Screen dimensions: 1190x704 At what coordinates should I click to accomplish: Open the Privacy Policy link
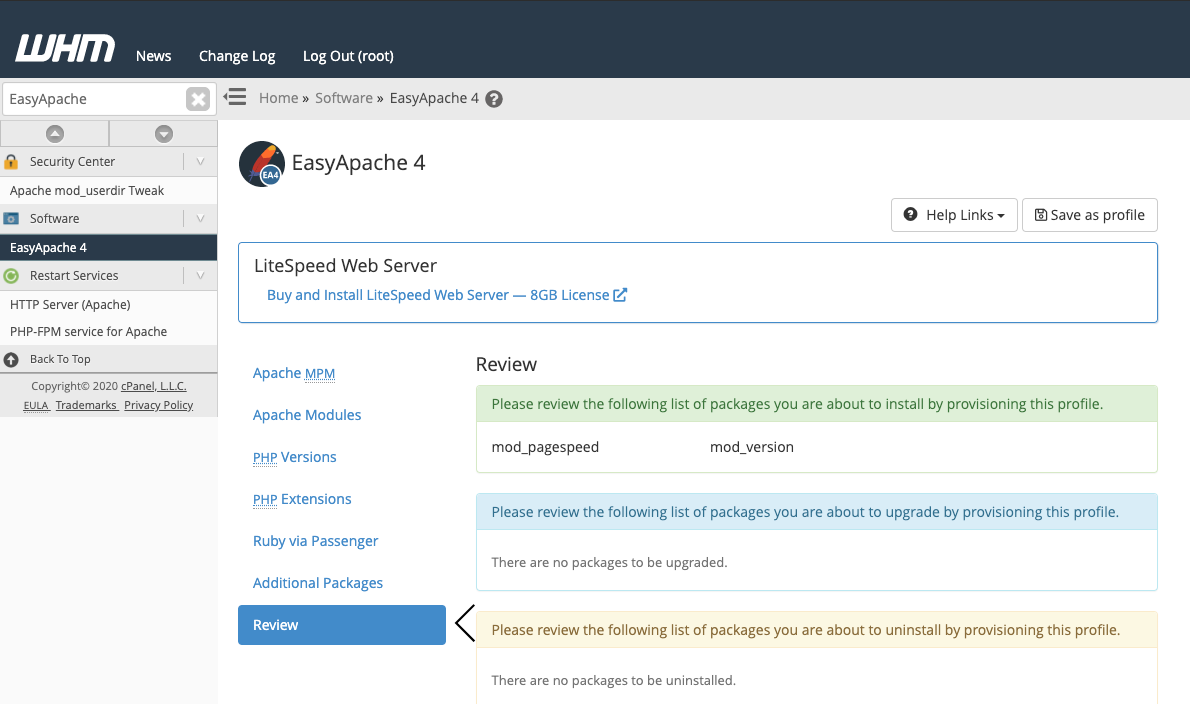point(159,405)
